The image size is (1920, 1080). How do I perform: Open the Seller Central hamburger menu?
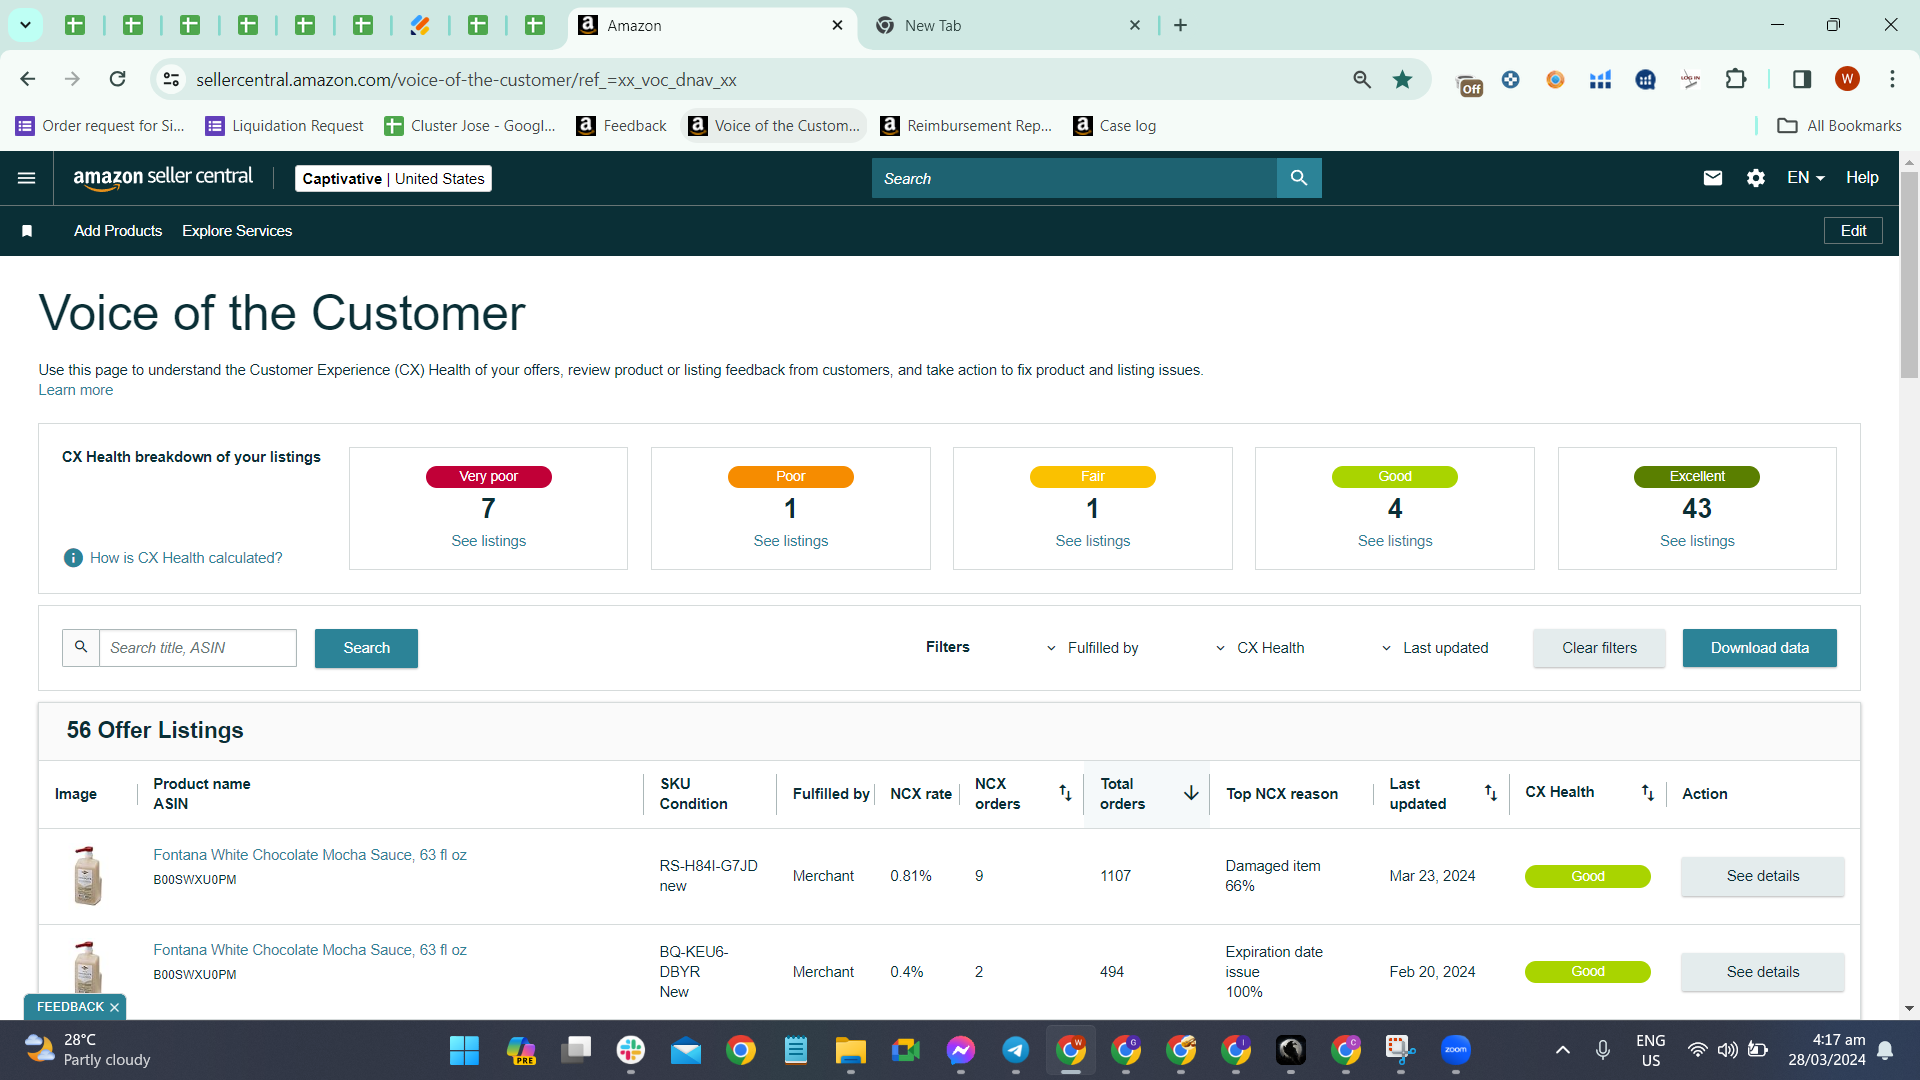pos(27,178)
